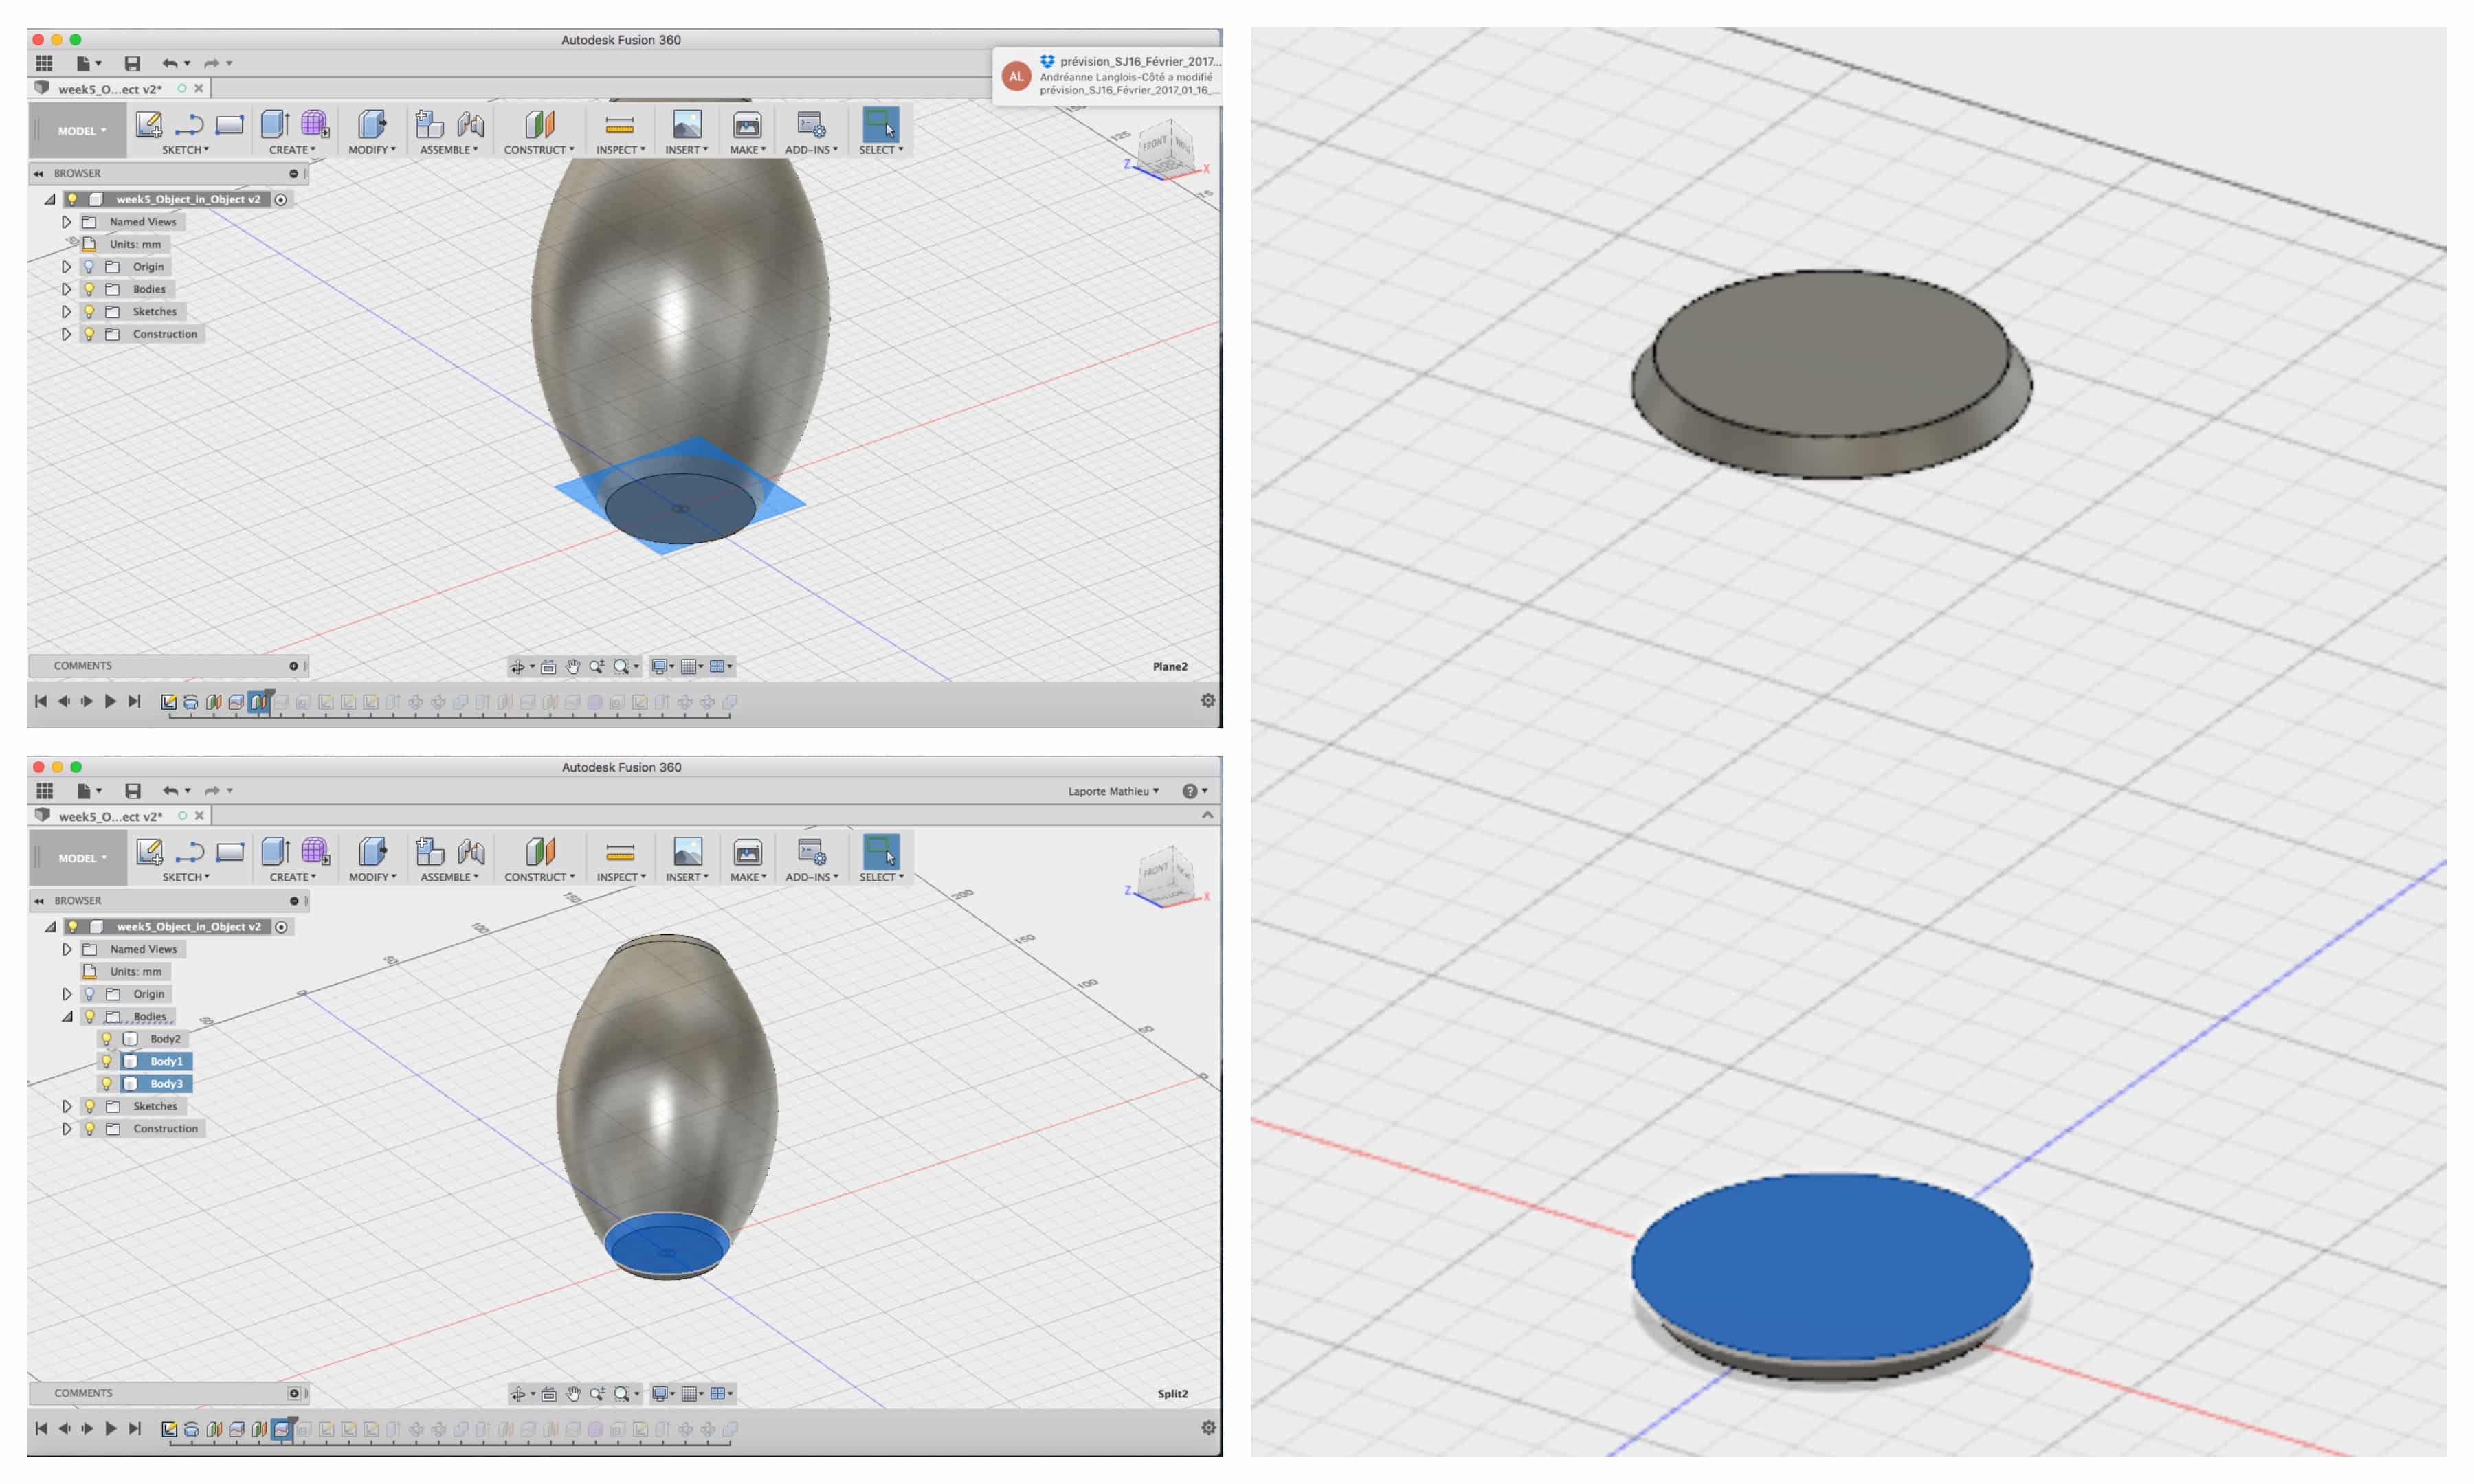The image size is (2474, 1484).
Task: Click the Undo arrow in upper window
Action: click(x=170, y=63)
